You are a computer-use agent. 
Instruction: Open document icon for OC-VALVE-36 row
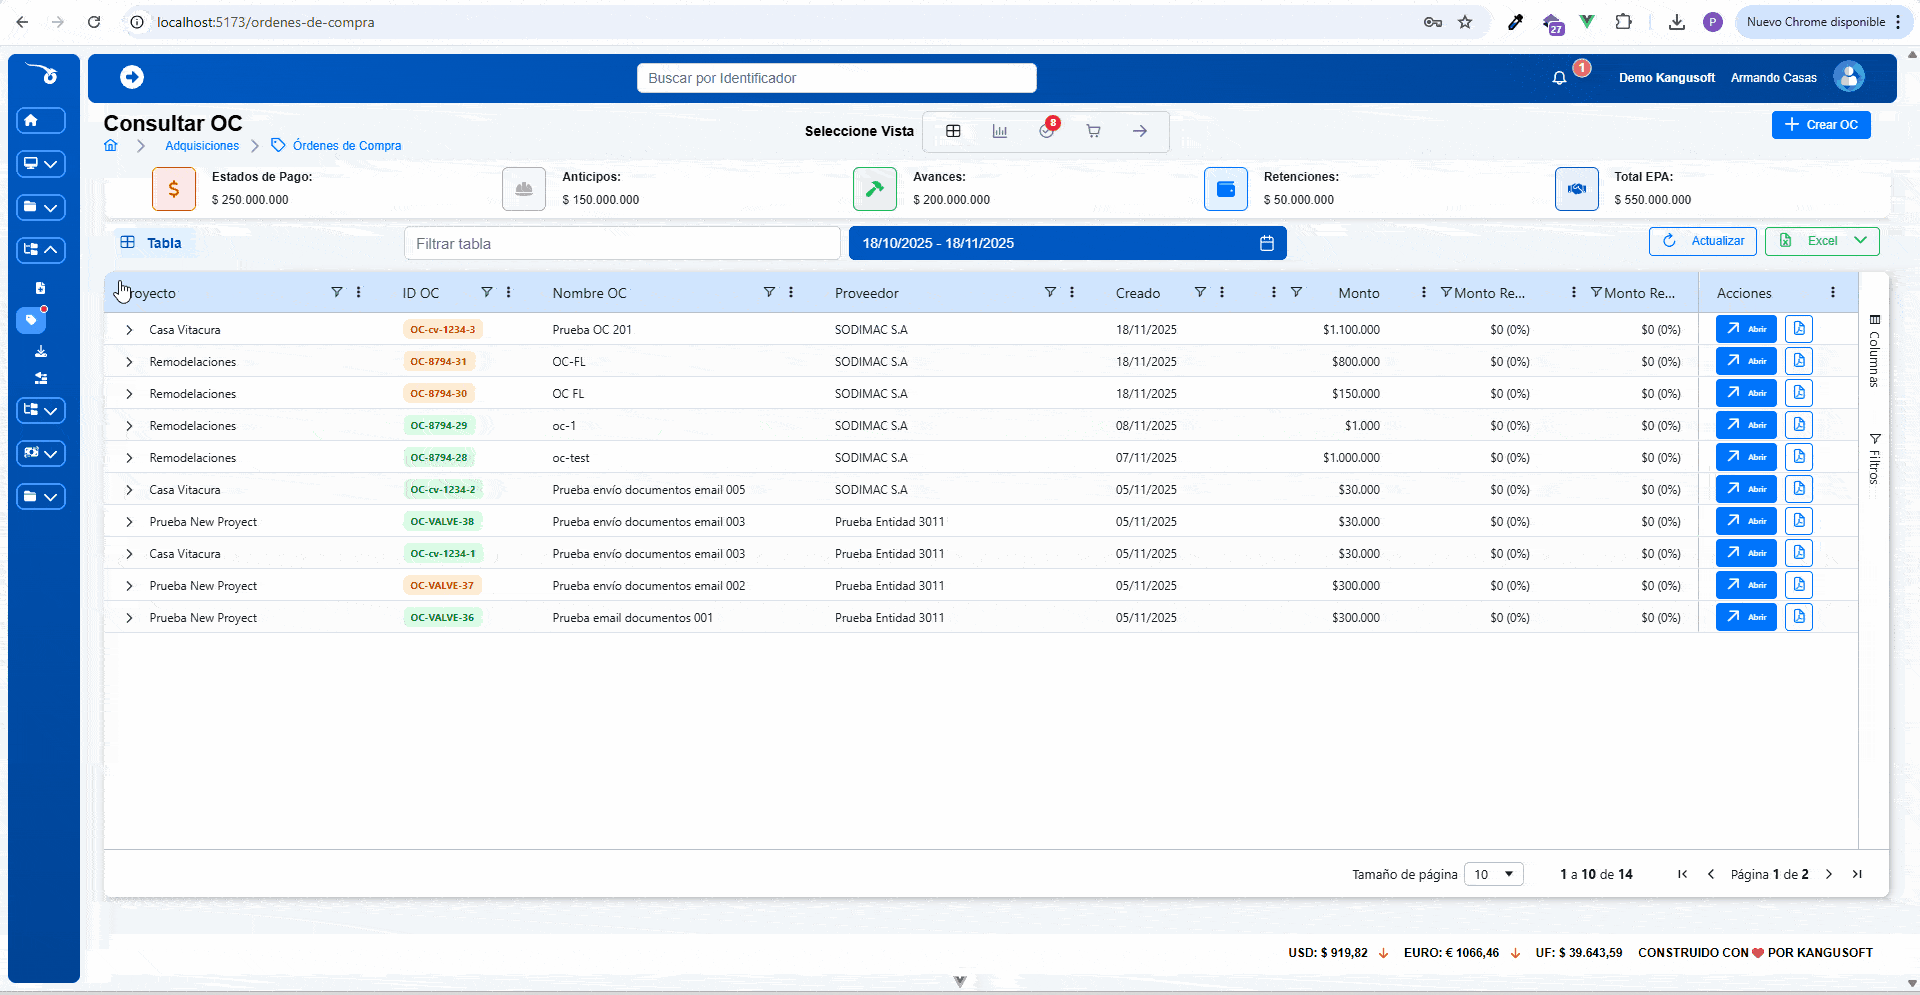[x=1799, y=617]
